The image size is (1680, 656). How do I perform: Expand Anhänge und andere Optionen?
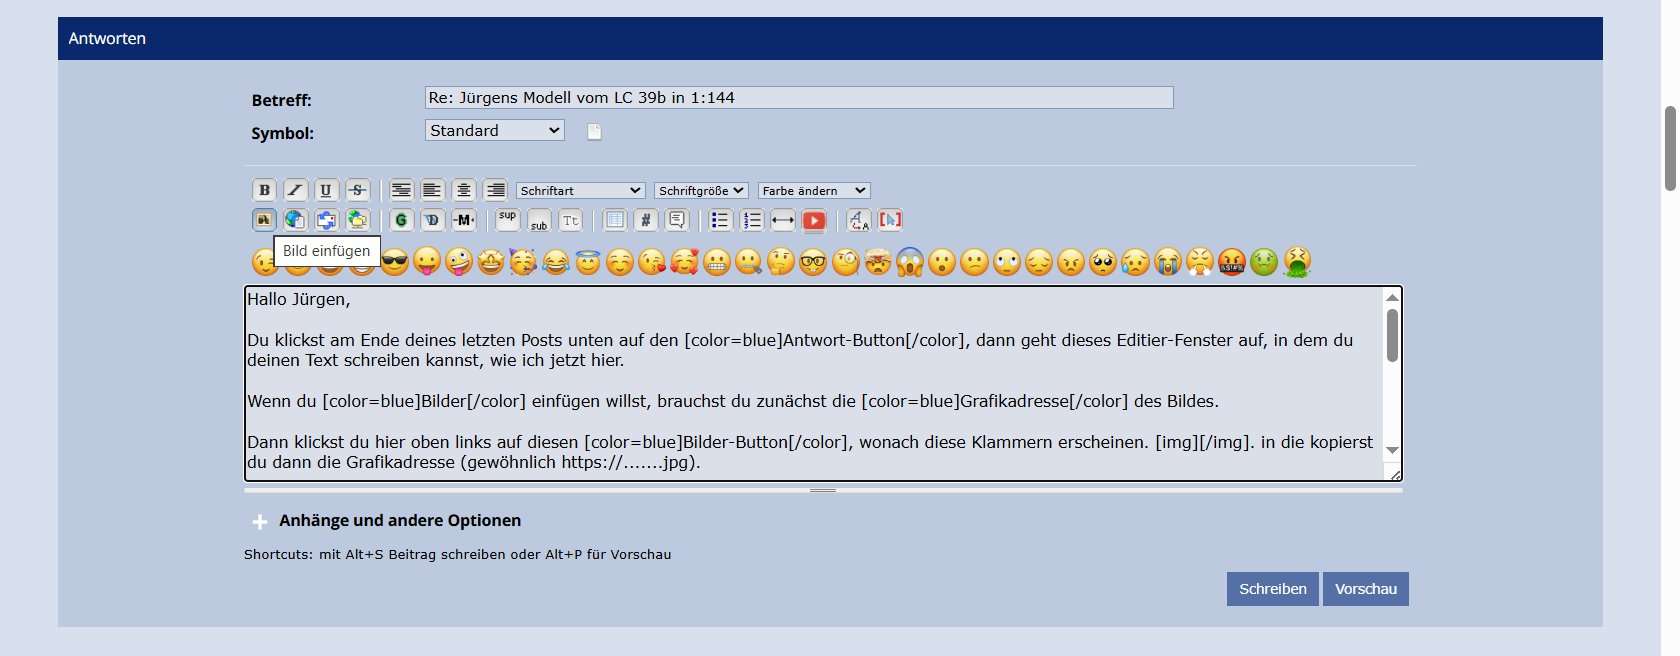399,521
